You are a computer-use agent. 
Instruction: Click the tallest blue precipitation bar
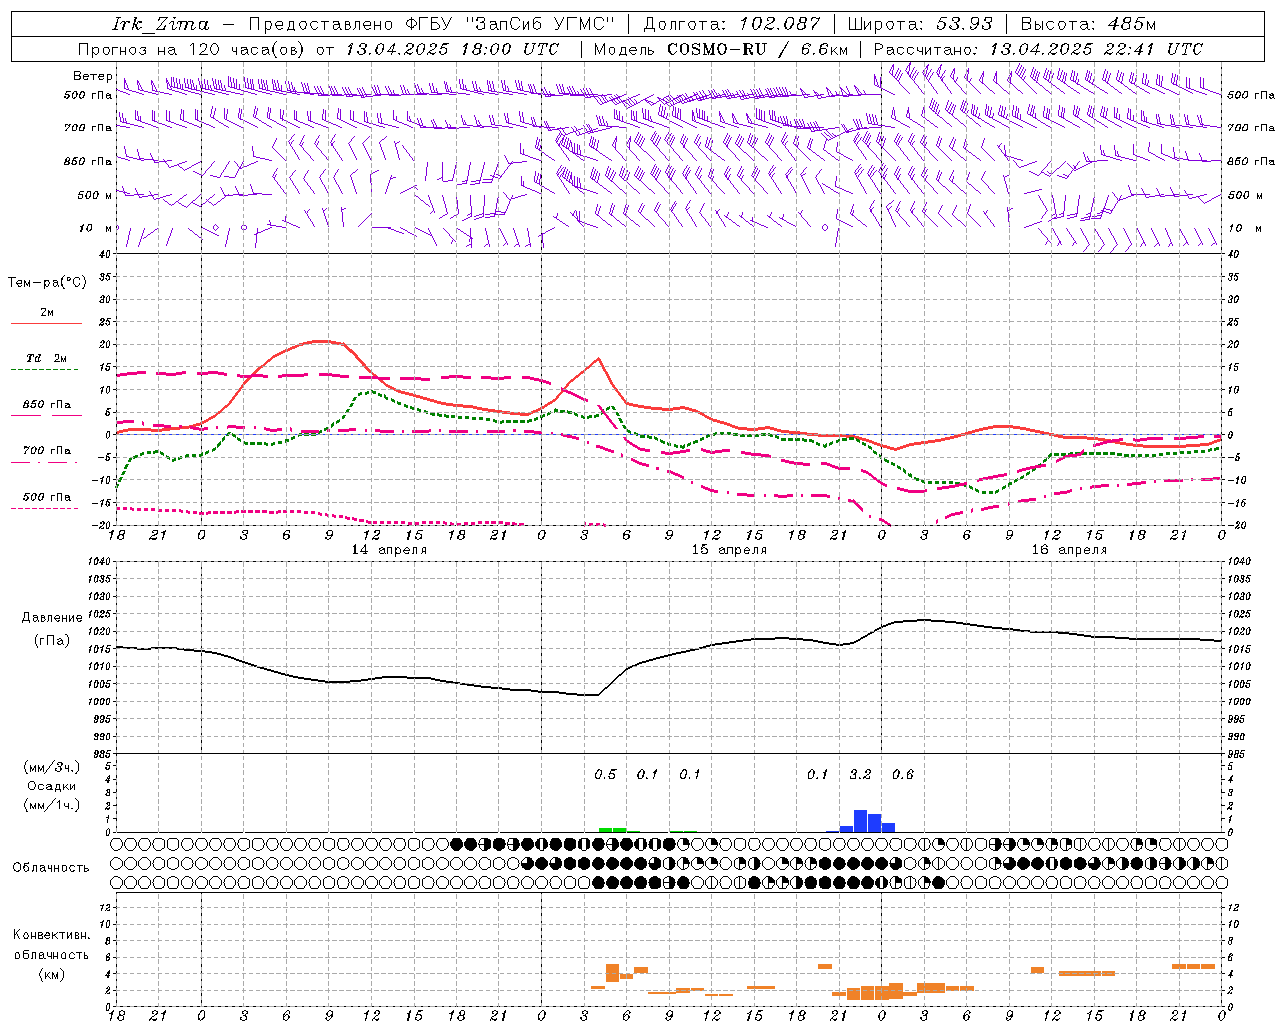pos(860,821)
